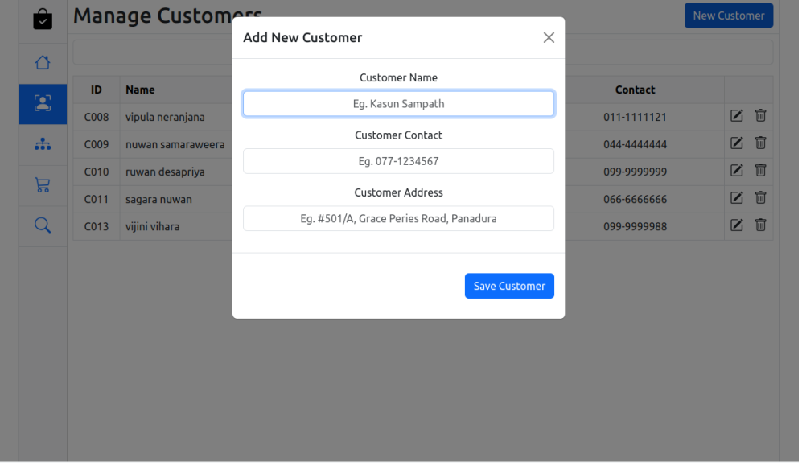Click the Search magnifier icon in sidebar
This screenshot has height=463, width=800.
click(x=42, y=226)
